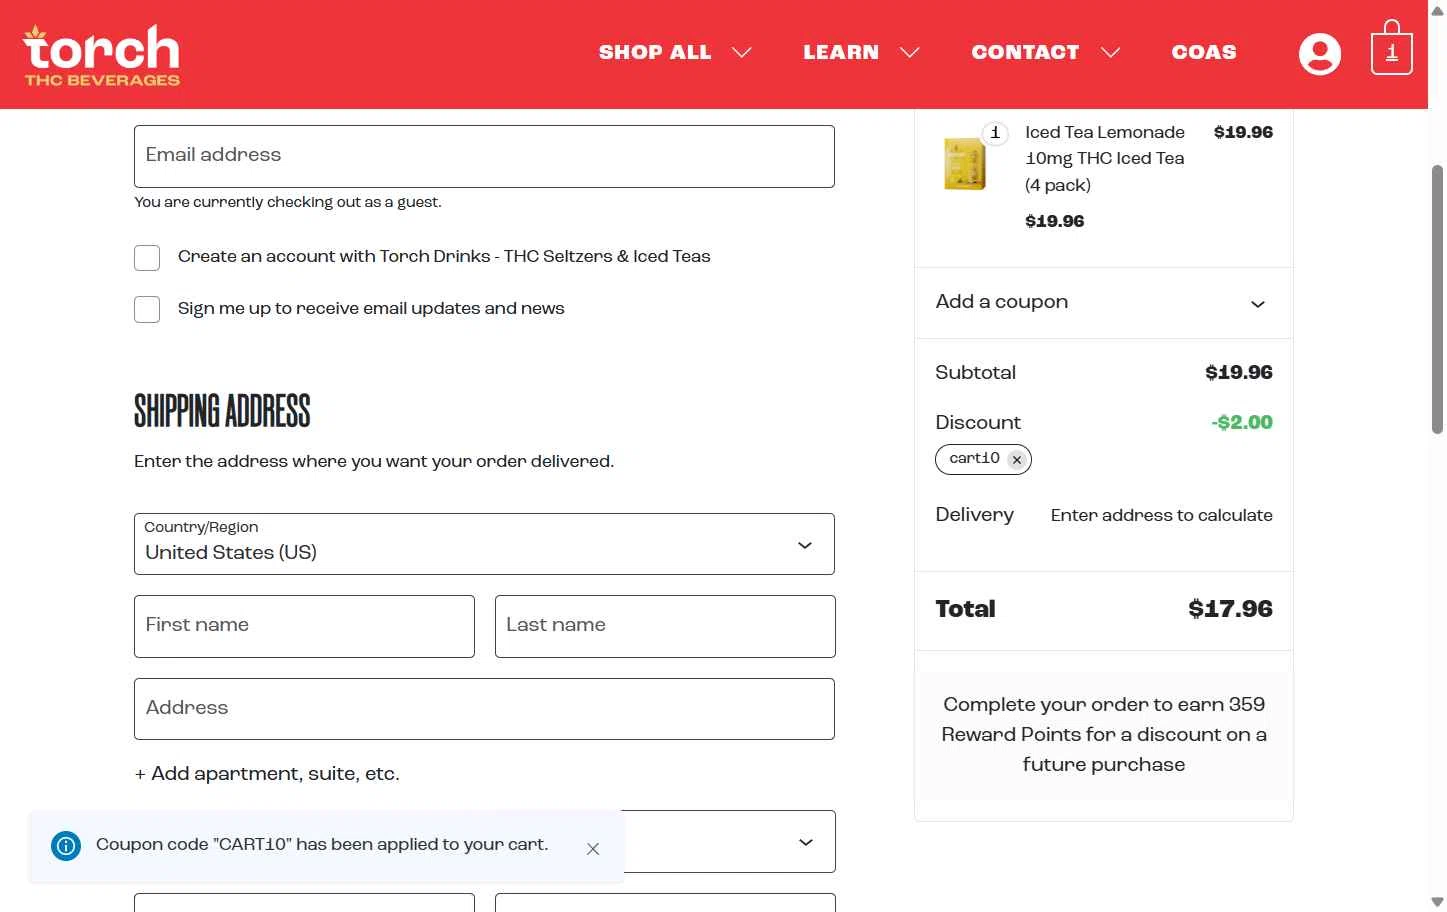This screenshot has width=1447, height=912.
Task: Focus the Email address field
Action: (484, 156)
